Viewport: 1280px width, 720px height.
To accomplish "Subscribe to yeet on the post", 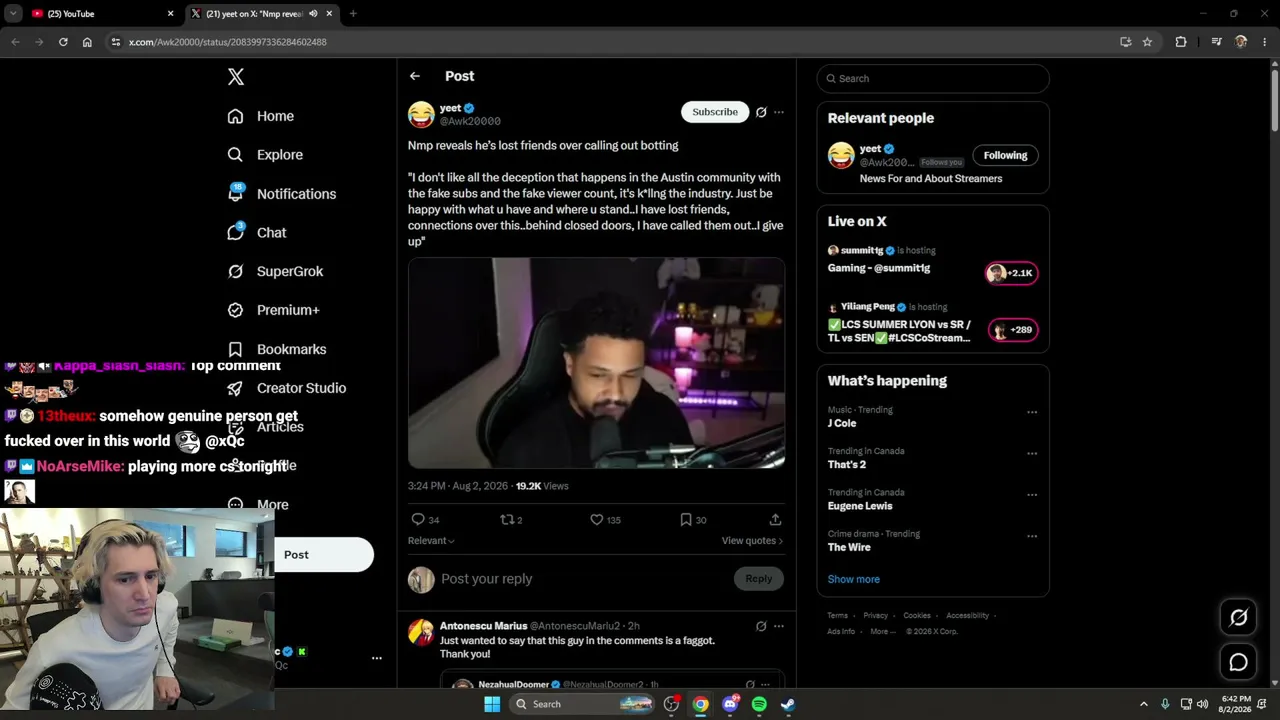I will pos(715,112).
